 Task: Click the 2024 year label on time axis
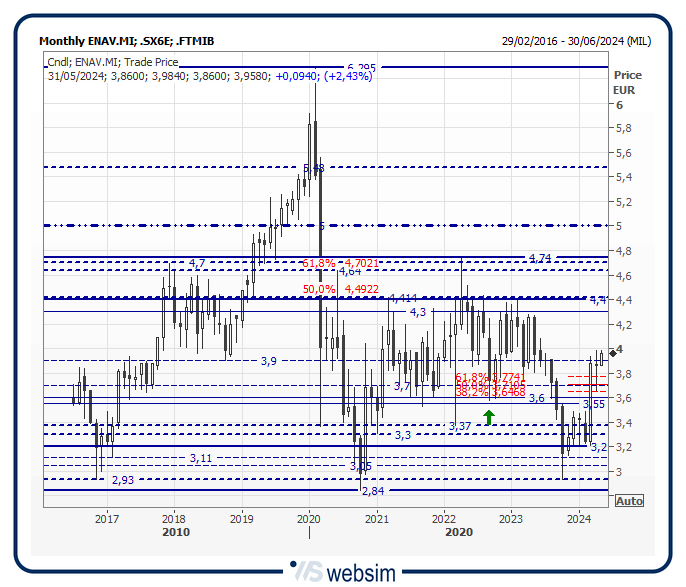(578, 518)
